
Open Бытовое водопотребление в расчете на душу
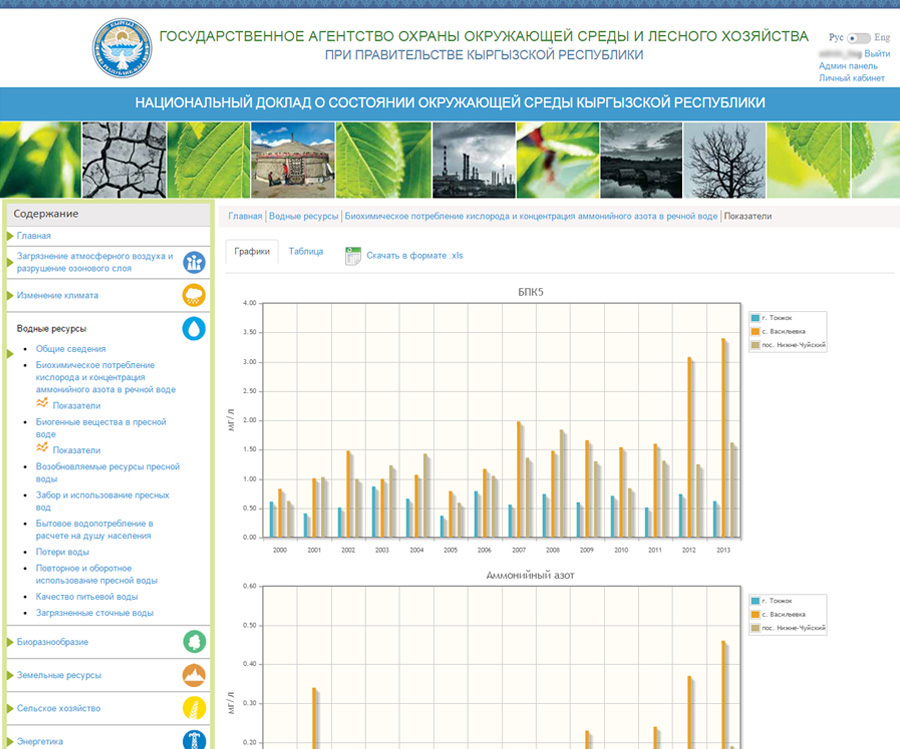(x=95, y=530)
